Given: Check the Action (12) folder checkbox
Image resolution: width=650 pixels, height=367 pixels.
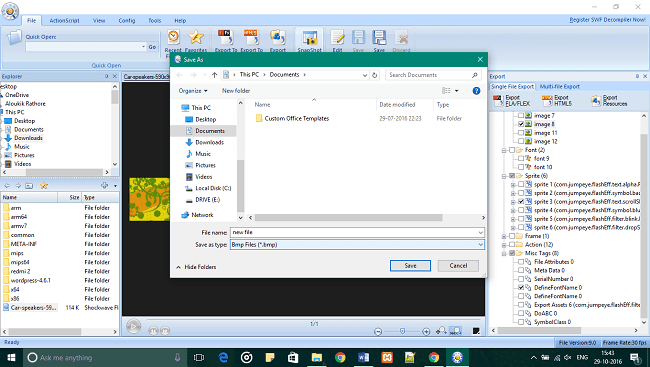Looking at the screenshot, I should point(512,245).
